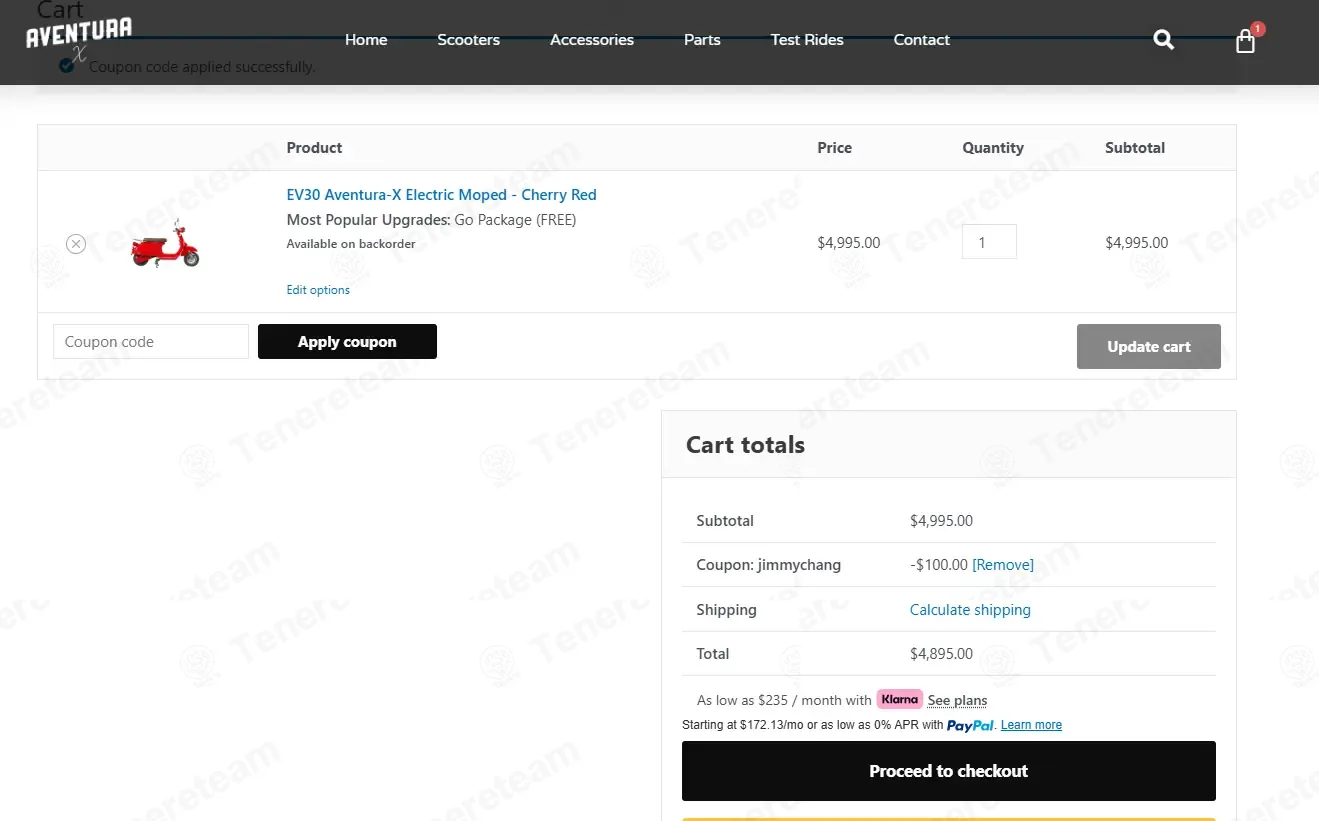This screenshot has height=821, width=1319.
Task: Click the Klarna badge
Action: [899, 699]
